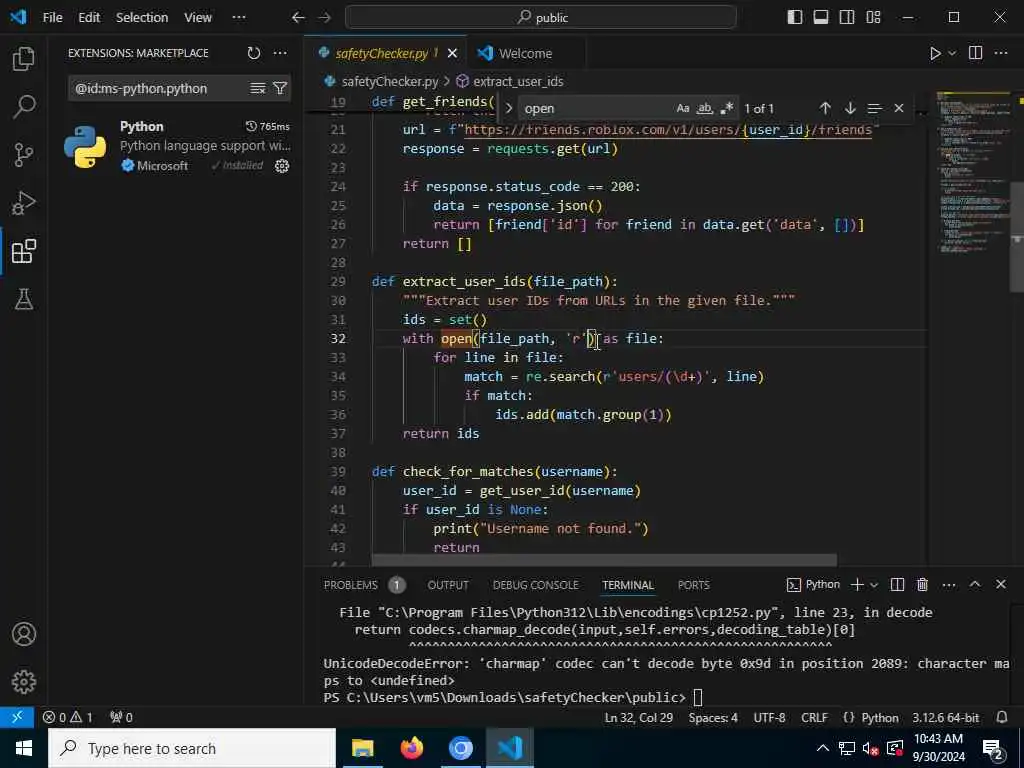Image resolution: width=1024 pixels, height=768 pixels.
Task: Open Python extension manage gear
Action: 282,166
